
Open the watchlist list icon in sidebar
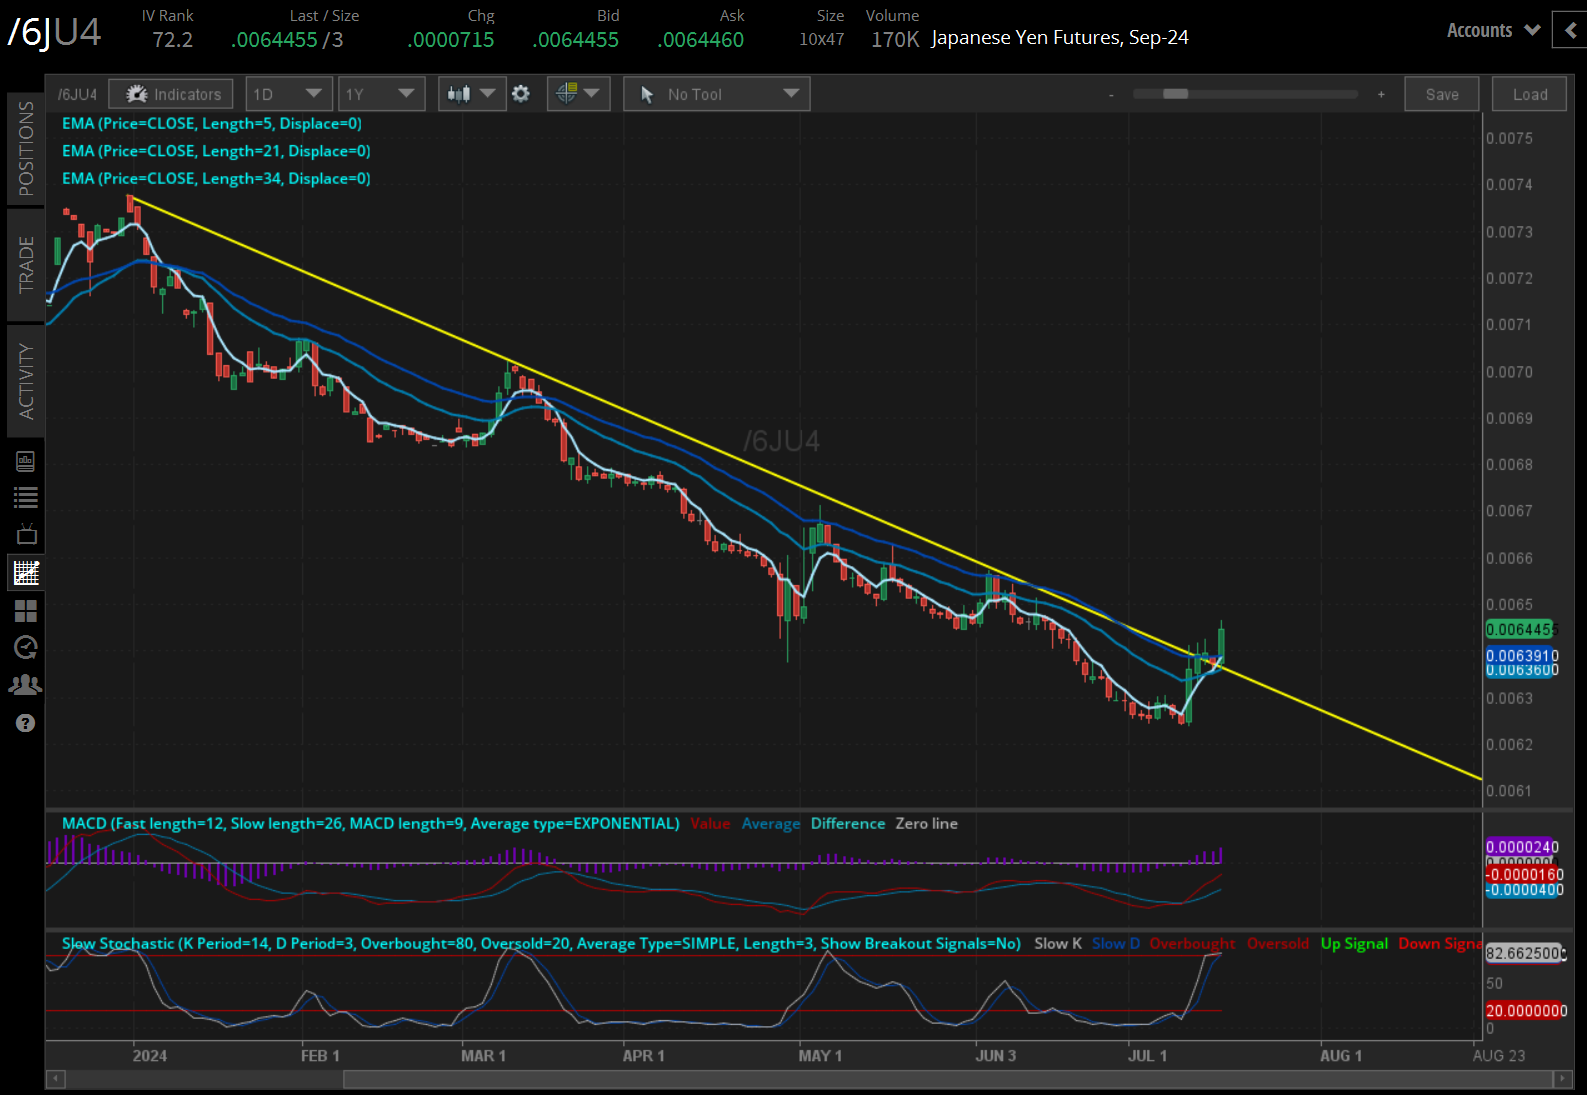25,498
